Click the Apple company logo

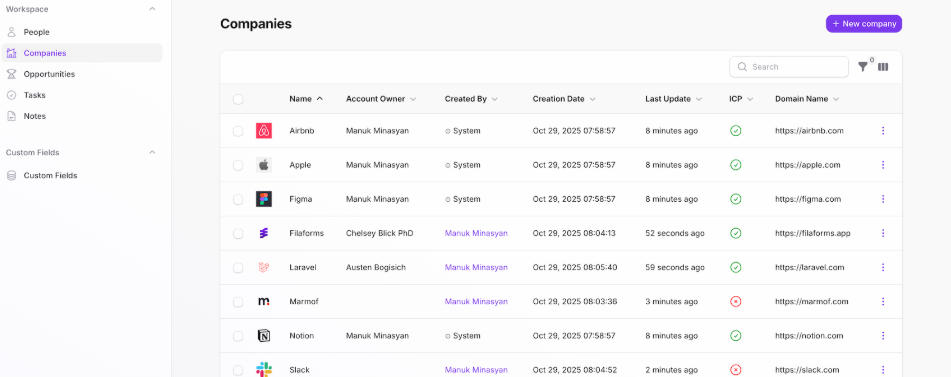click(x=264, y=165)
